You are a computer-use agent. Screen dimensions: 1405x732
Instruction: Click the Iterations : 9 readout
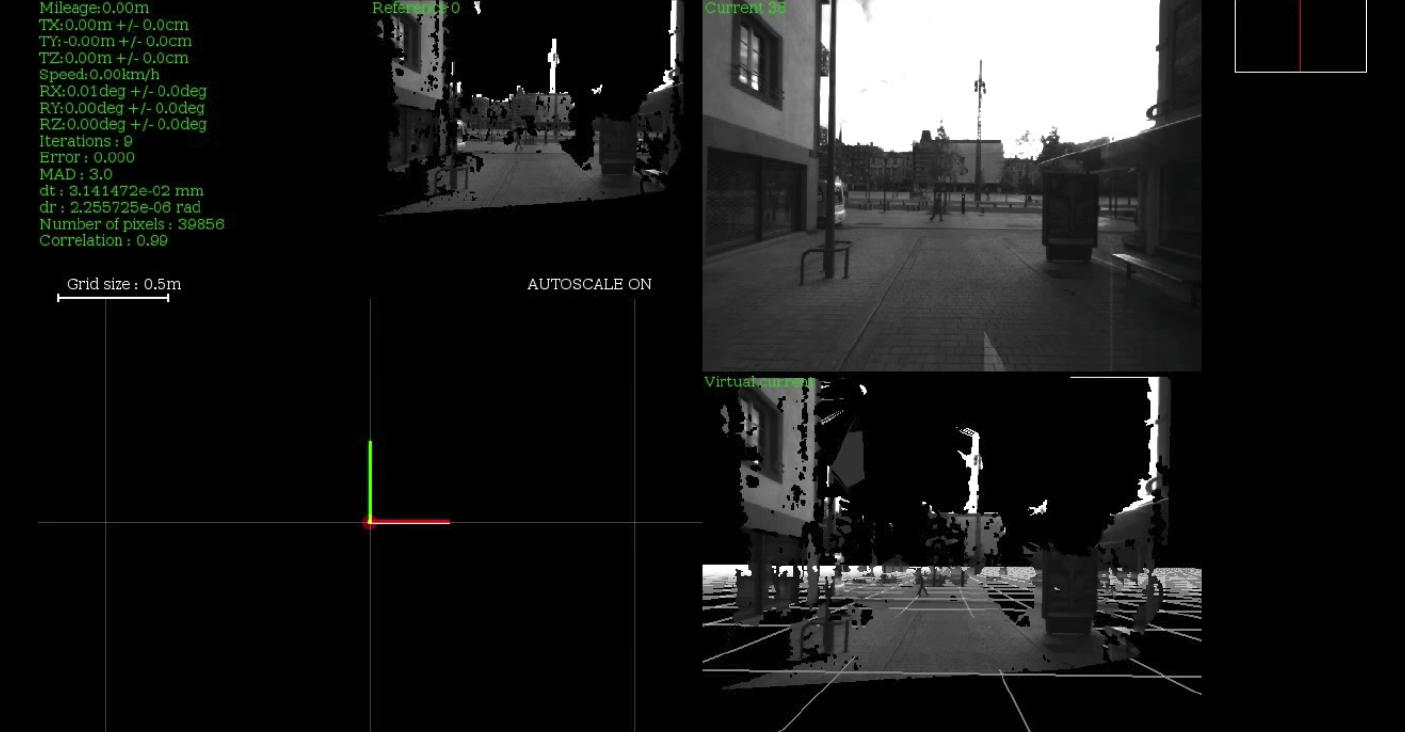click(86, 141)
